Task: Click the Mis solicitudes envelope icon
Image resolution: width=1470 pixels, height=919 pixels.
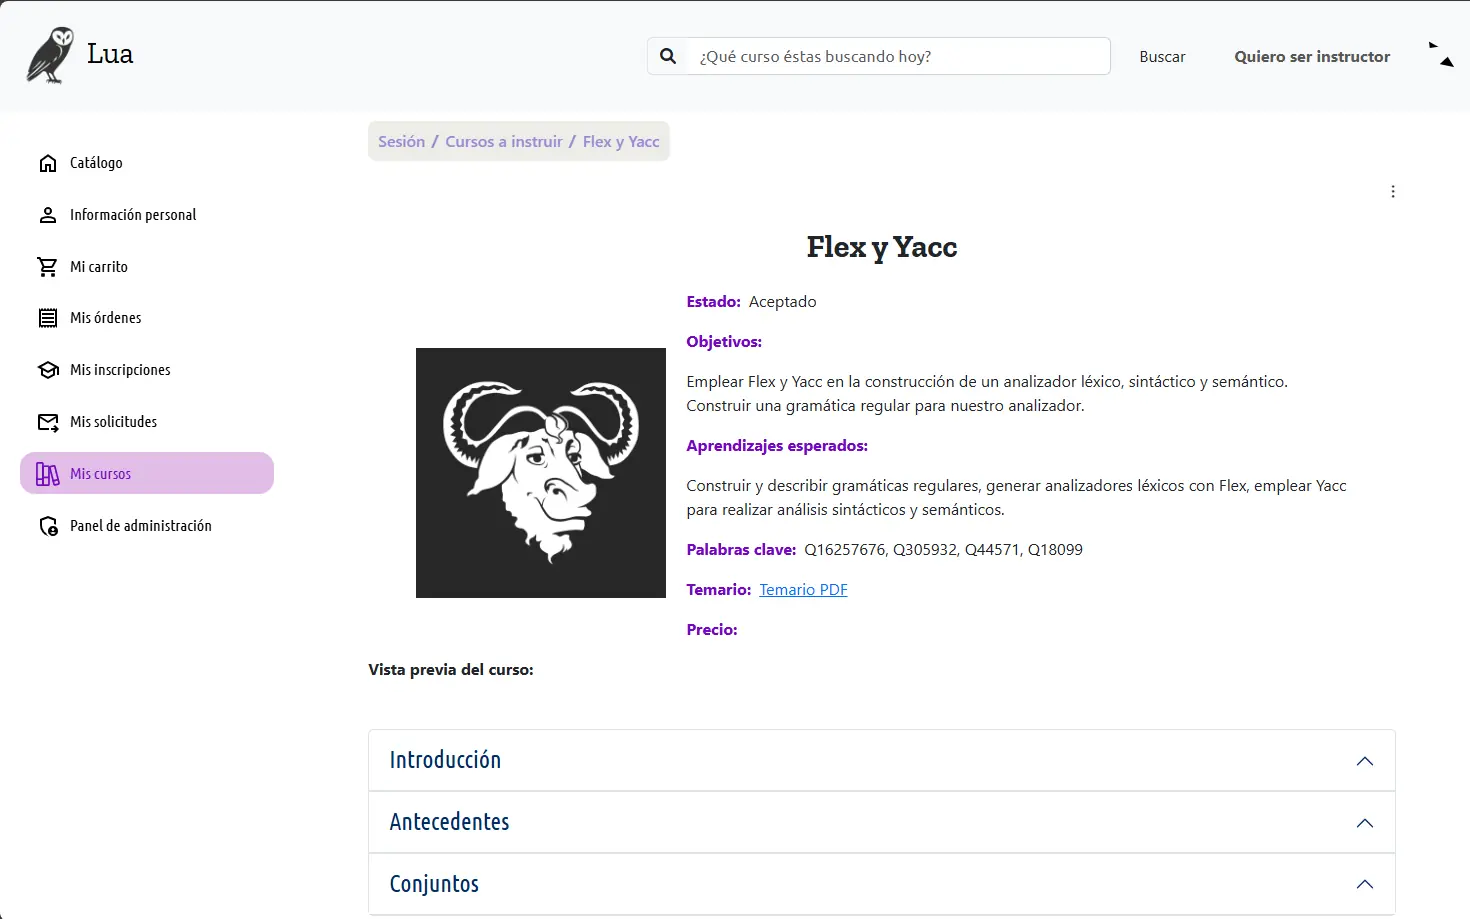Action: (48, 422)
